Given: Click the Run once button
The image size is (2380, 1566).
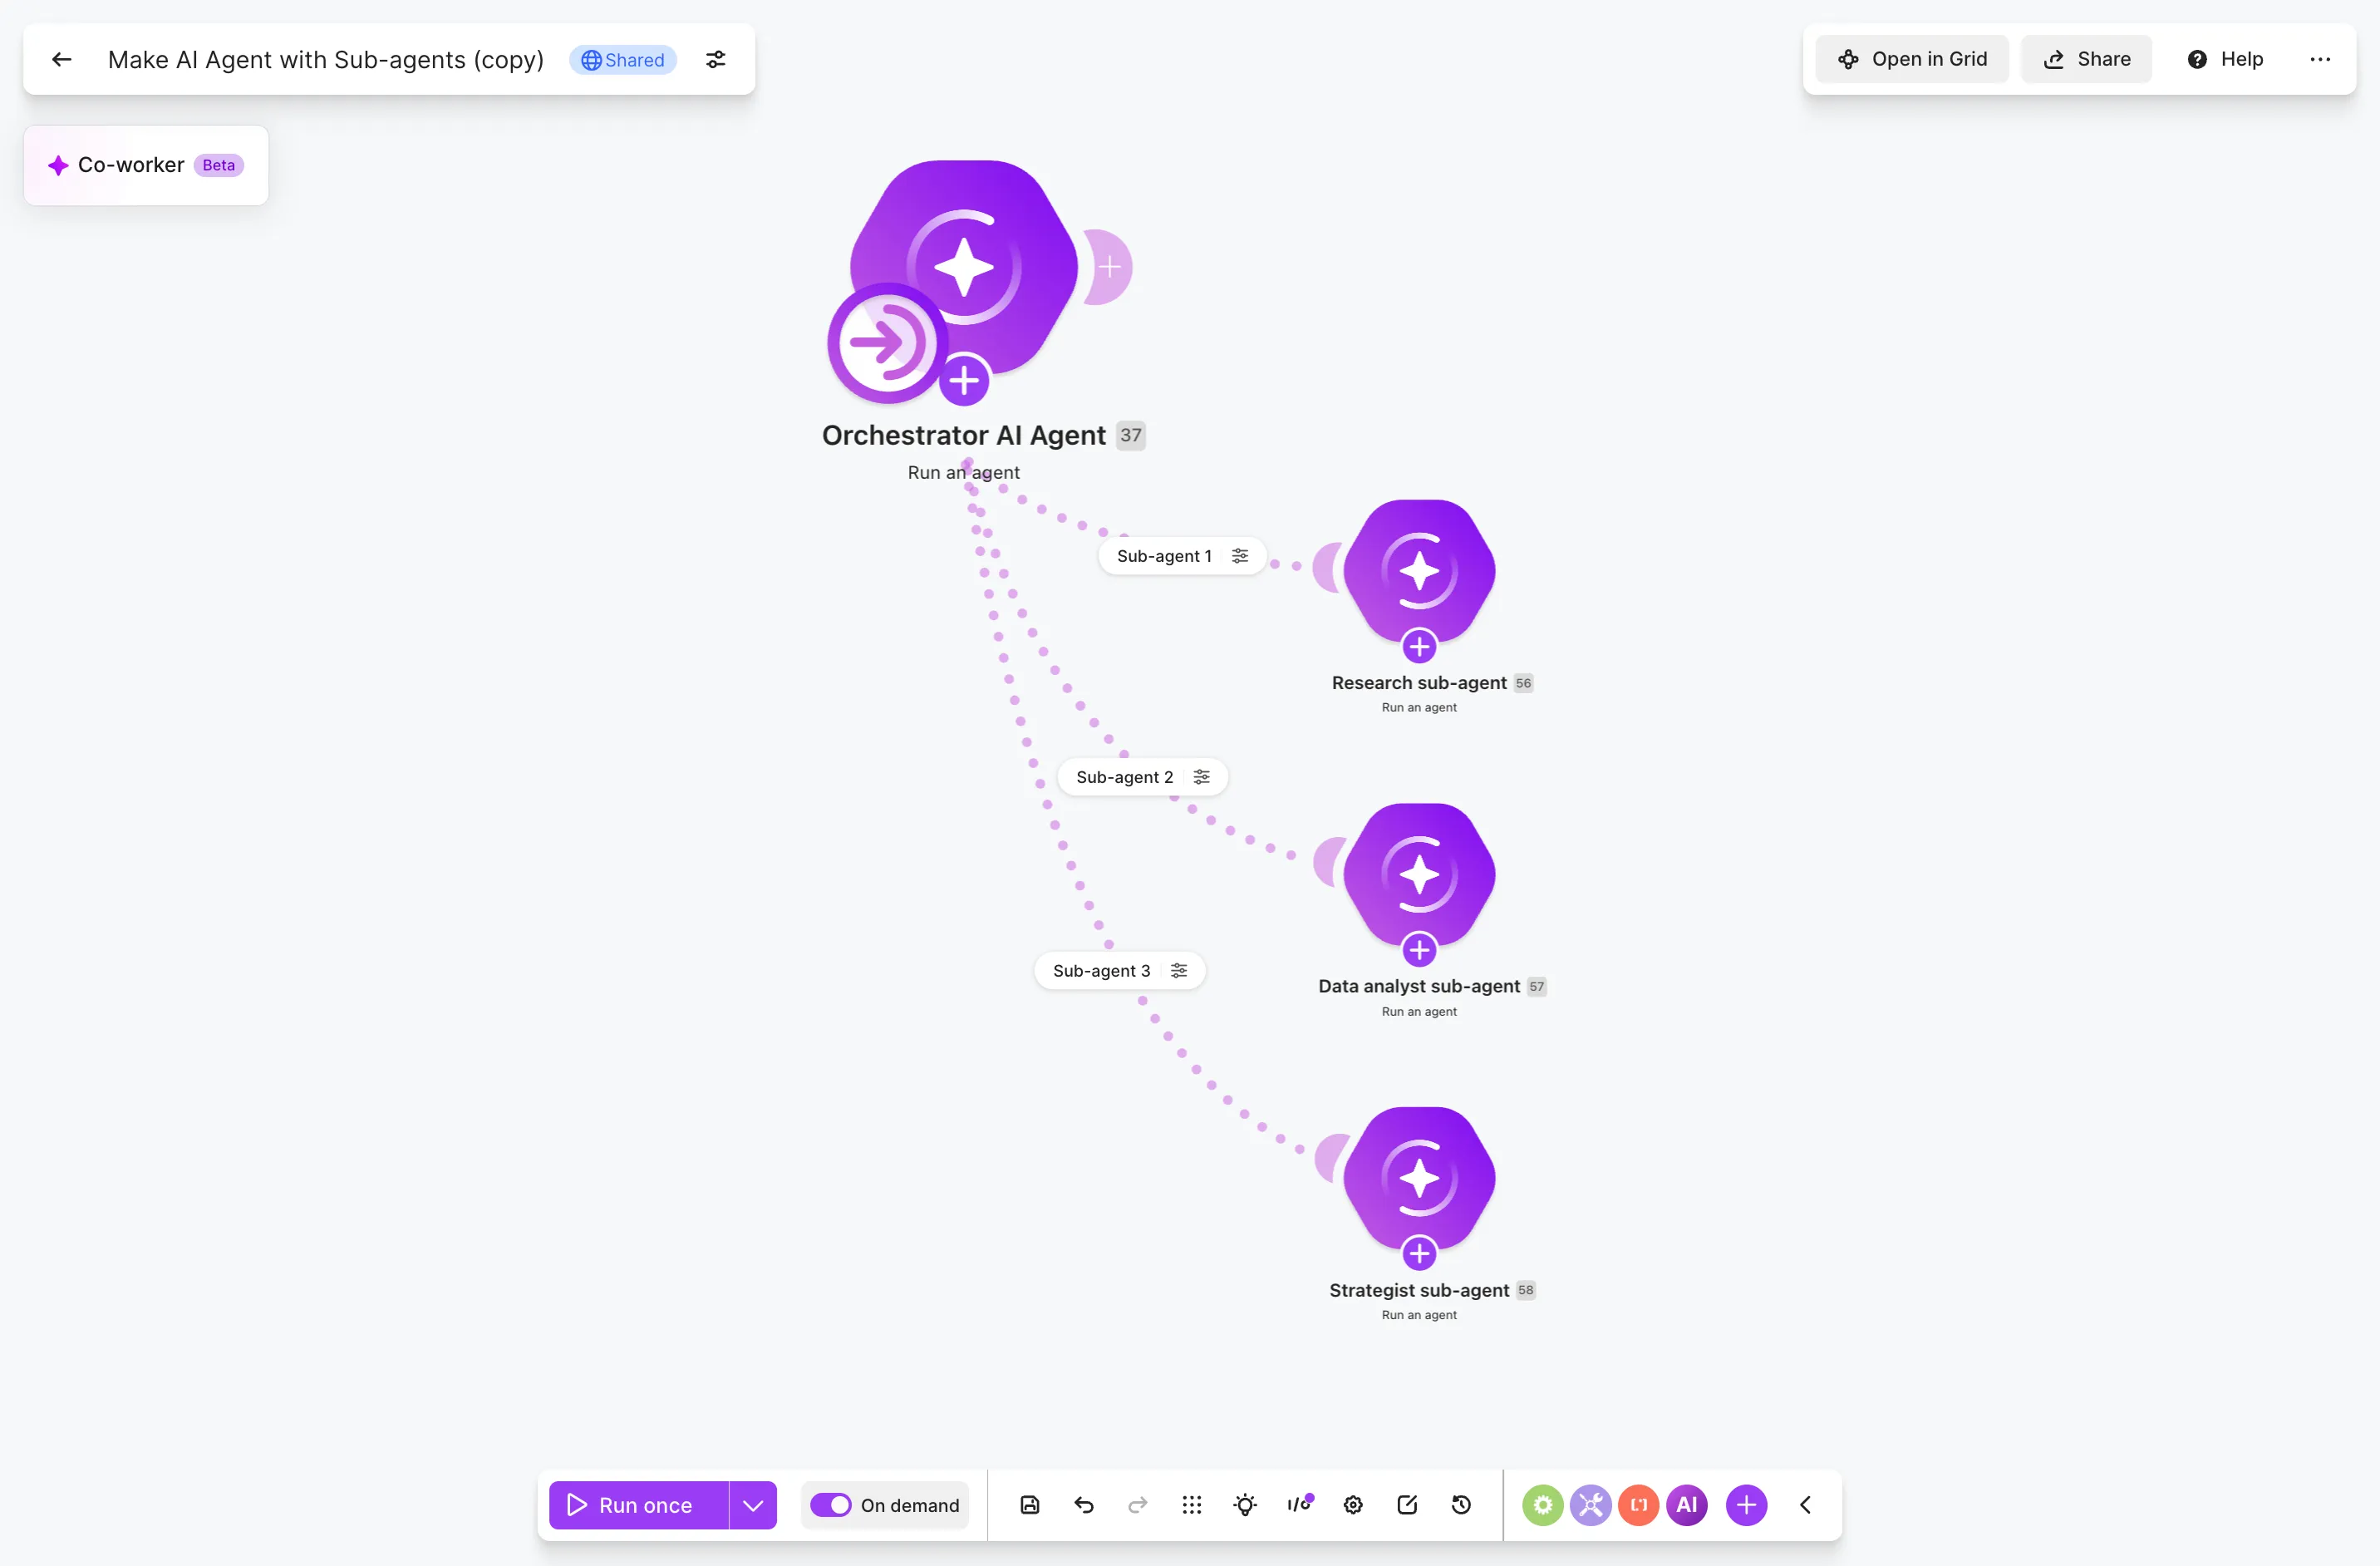Looking at the screenshot, I should pyautogui.click(x=638, y=1505).
